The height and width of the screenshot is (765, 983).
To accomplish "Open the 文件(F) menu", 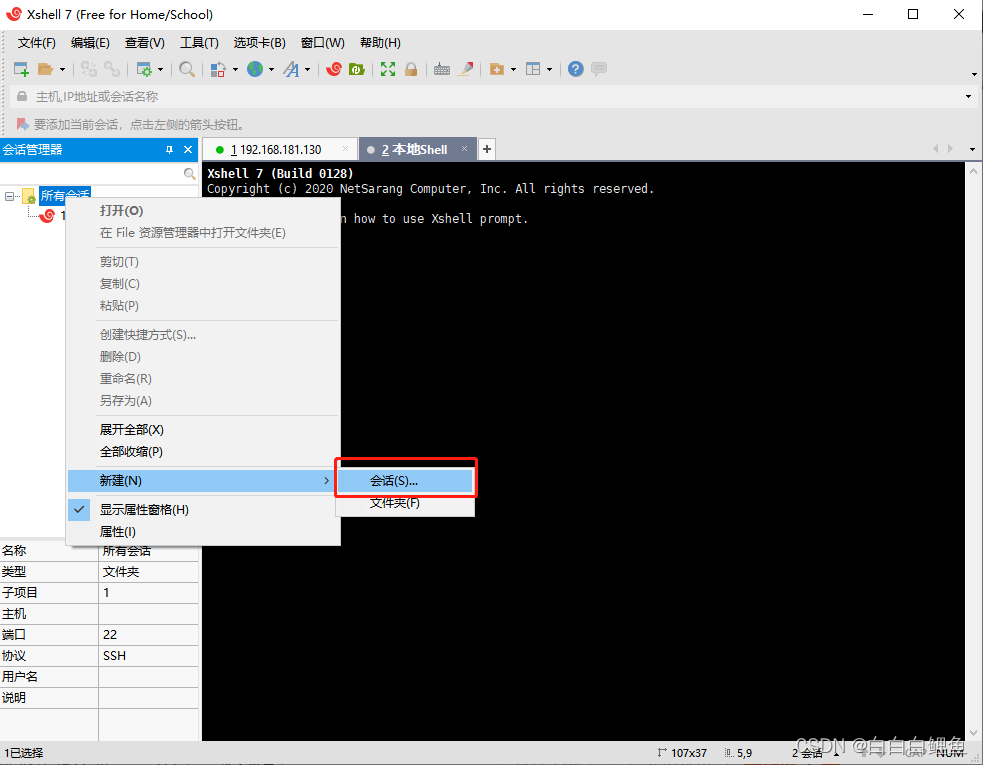I will tap(36, 43).
